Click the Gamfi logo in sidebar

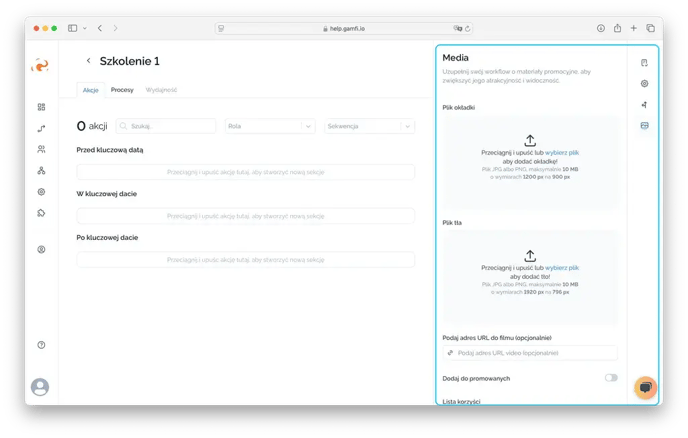pos(41,65)
